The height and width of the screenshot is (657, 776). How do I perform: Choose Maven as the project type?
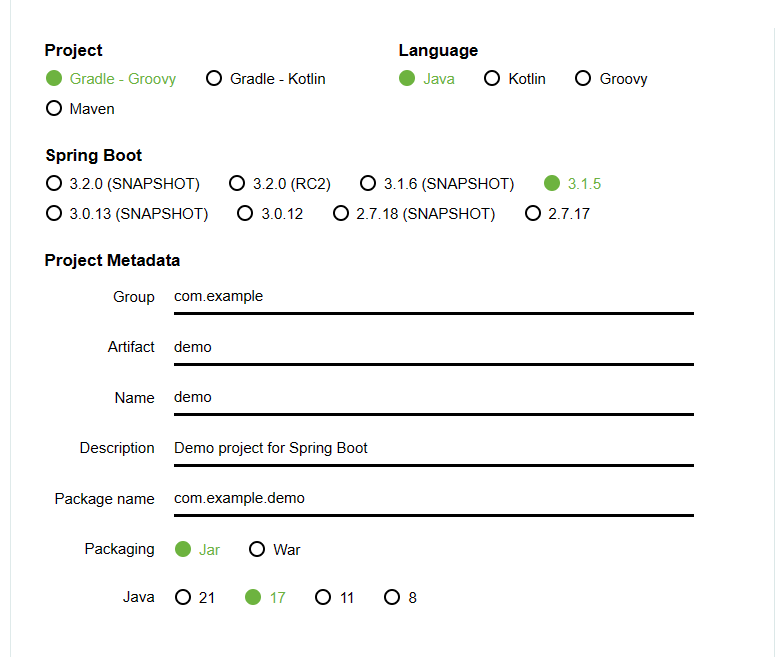click(x=54, y=109)
